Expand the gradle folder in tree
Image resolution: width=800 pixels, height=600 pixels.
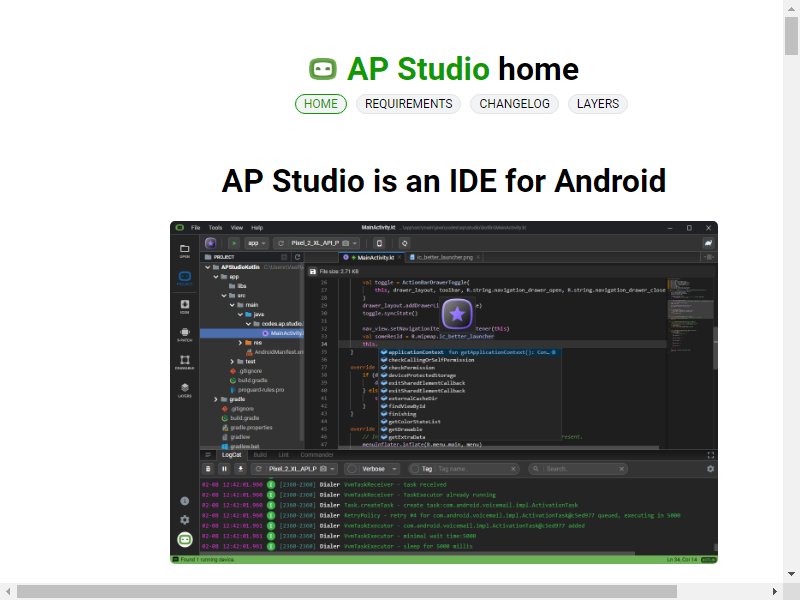coord(216,399)
